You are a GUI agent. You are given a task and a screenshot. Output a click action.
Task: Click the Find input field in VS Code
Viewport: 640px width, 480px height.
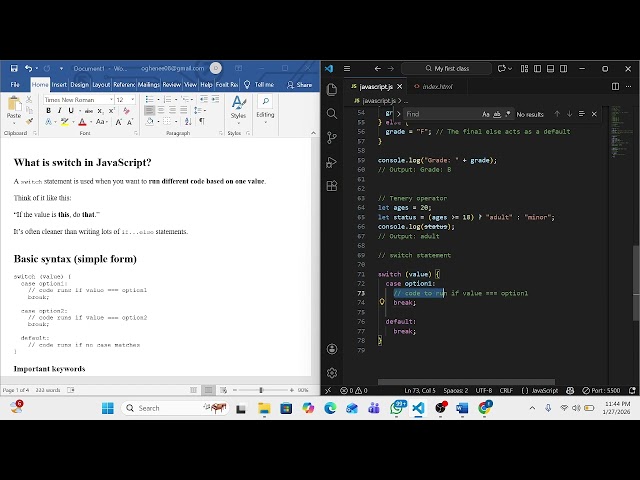click(442, 114)
